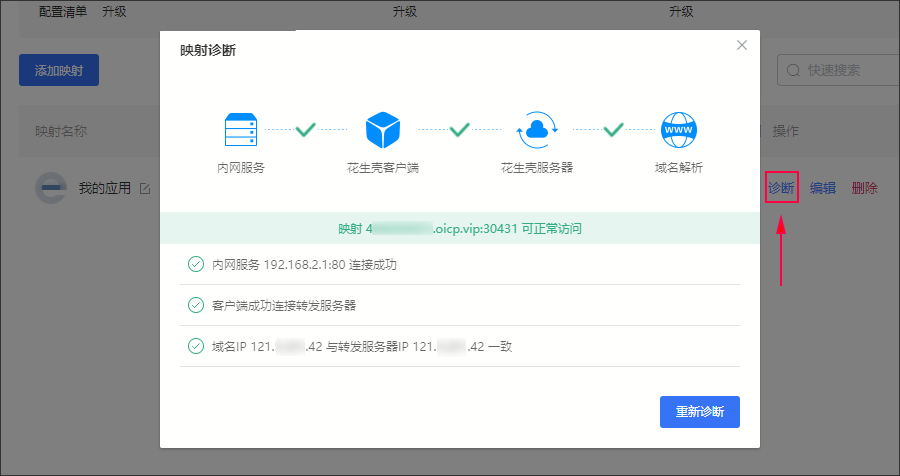Close the 映射诊断 dialog
This screenshot has height=476, width=900.
741,45
